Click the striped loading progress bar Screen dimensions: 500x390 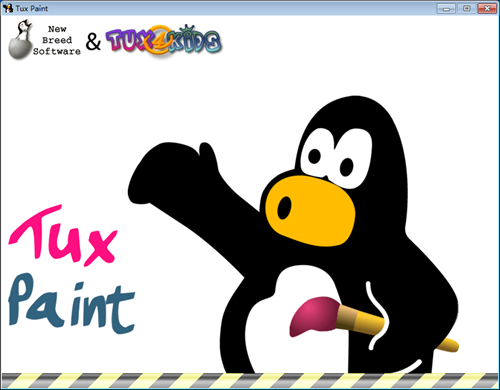coord(250,380)
